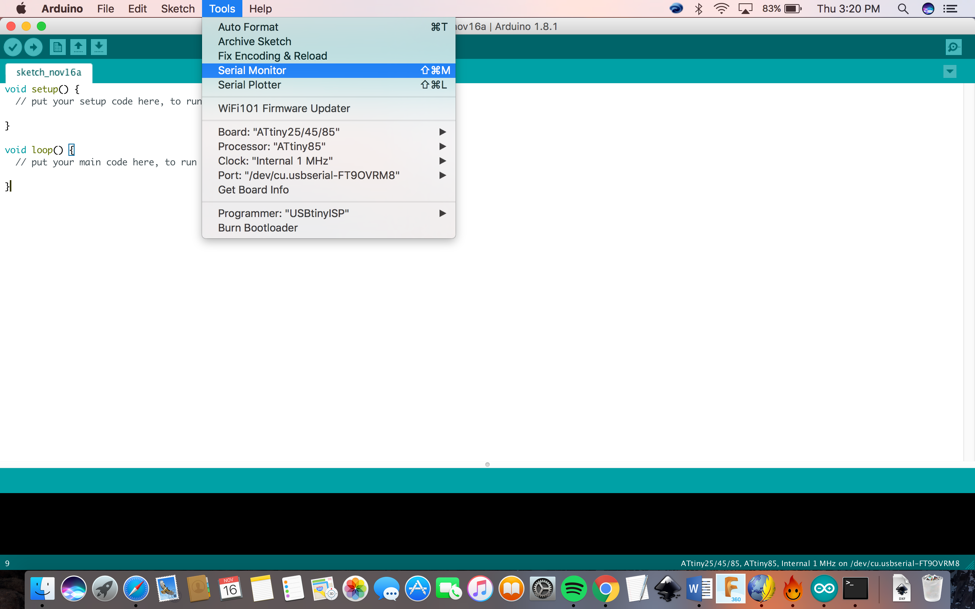The width and height of the screenshot is (975, 609).
Task: Open Safari from the dock
Action: pos(136,588)
